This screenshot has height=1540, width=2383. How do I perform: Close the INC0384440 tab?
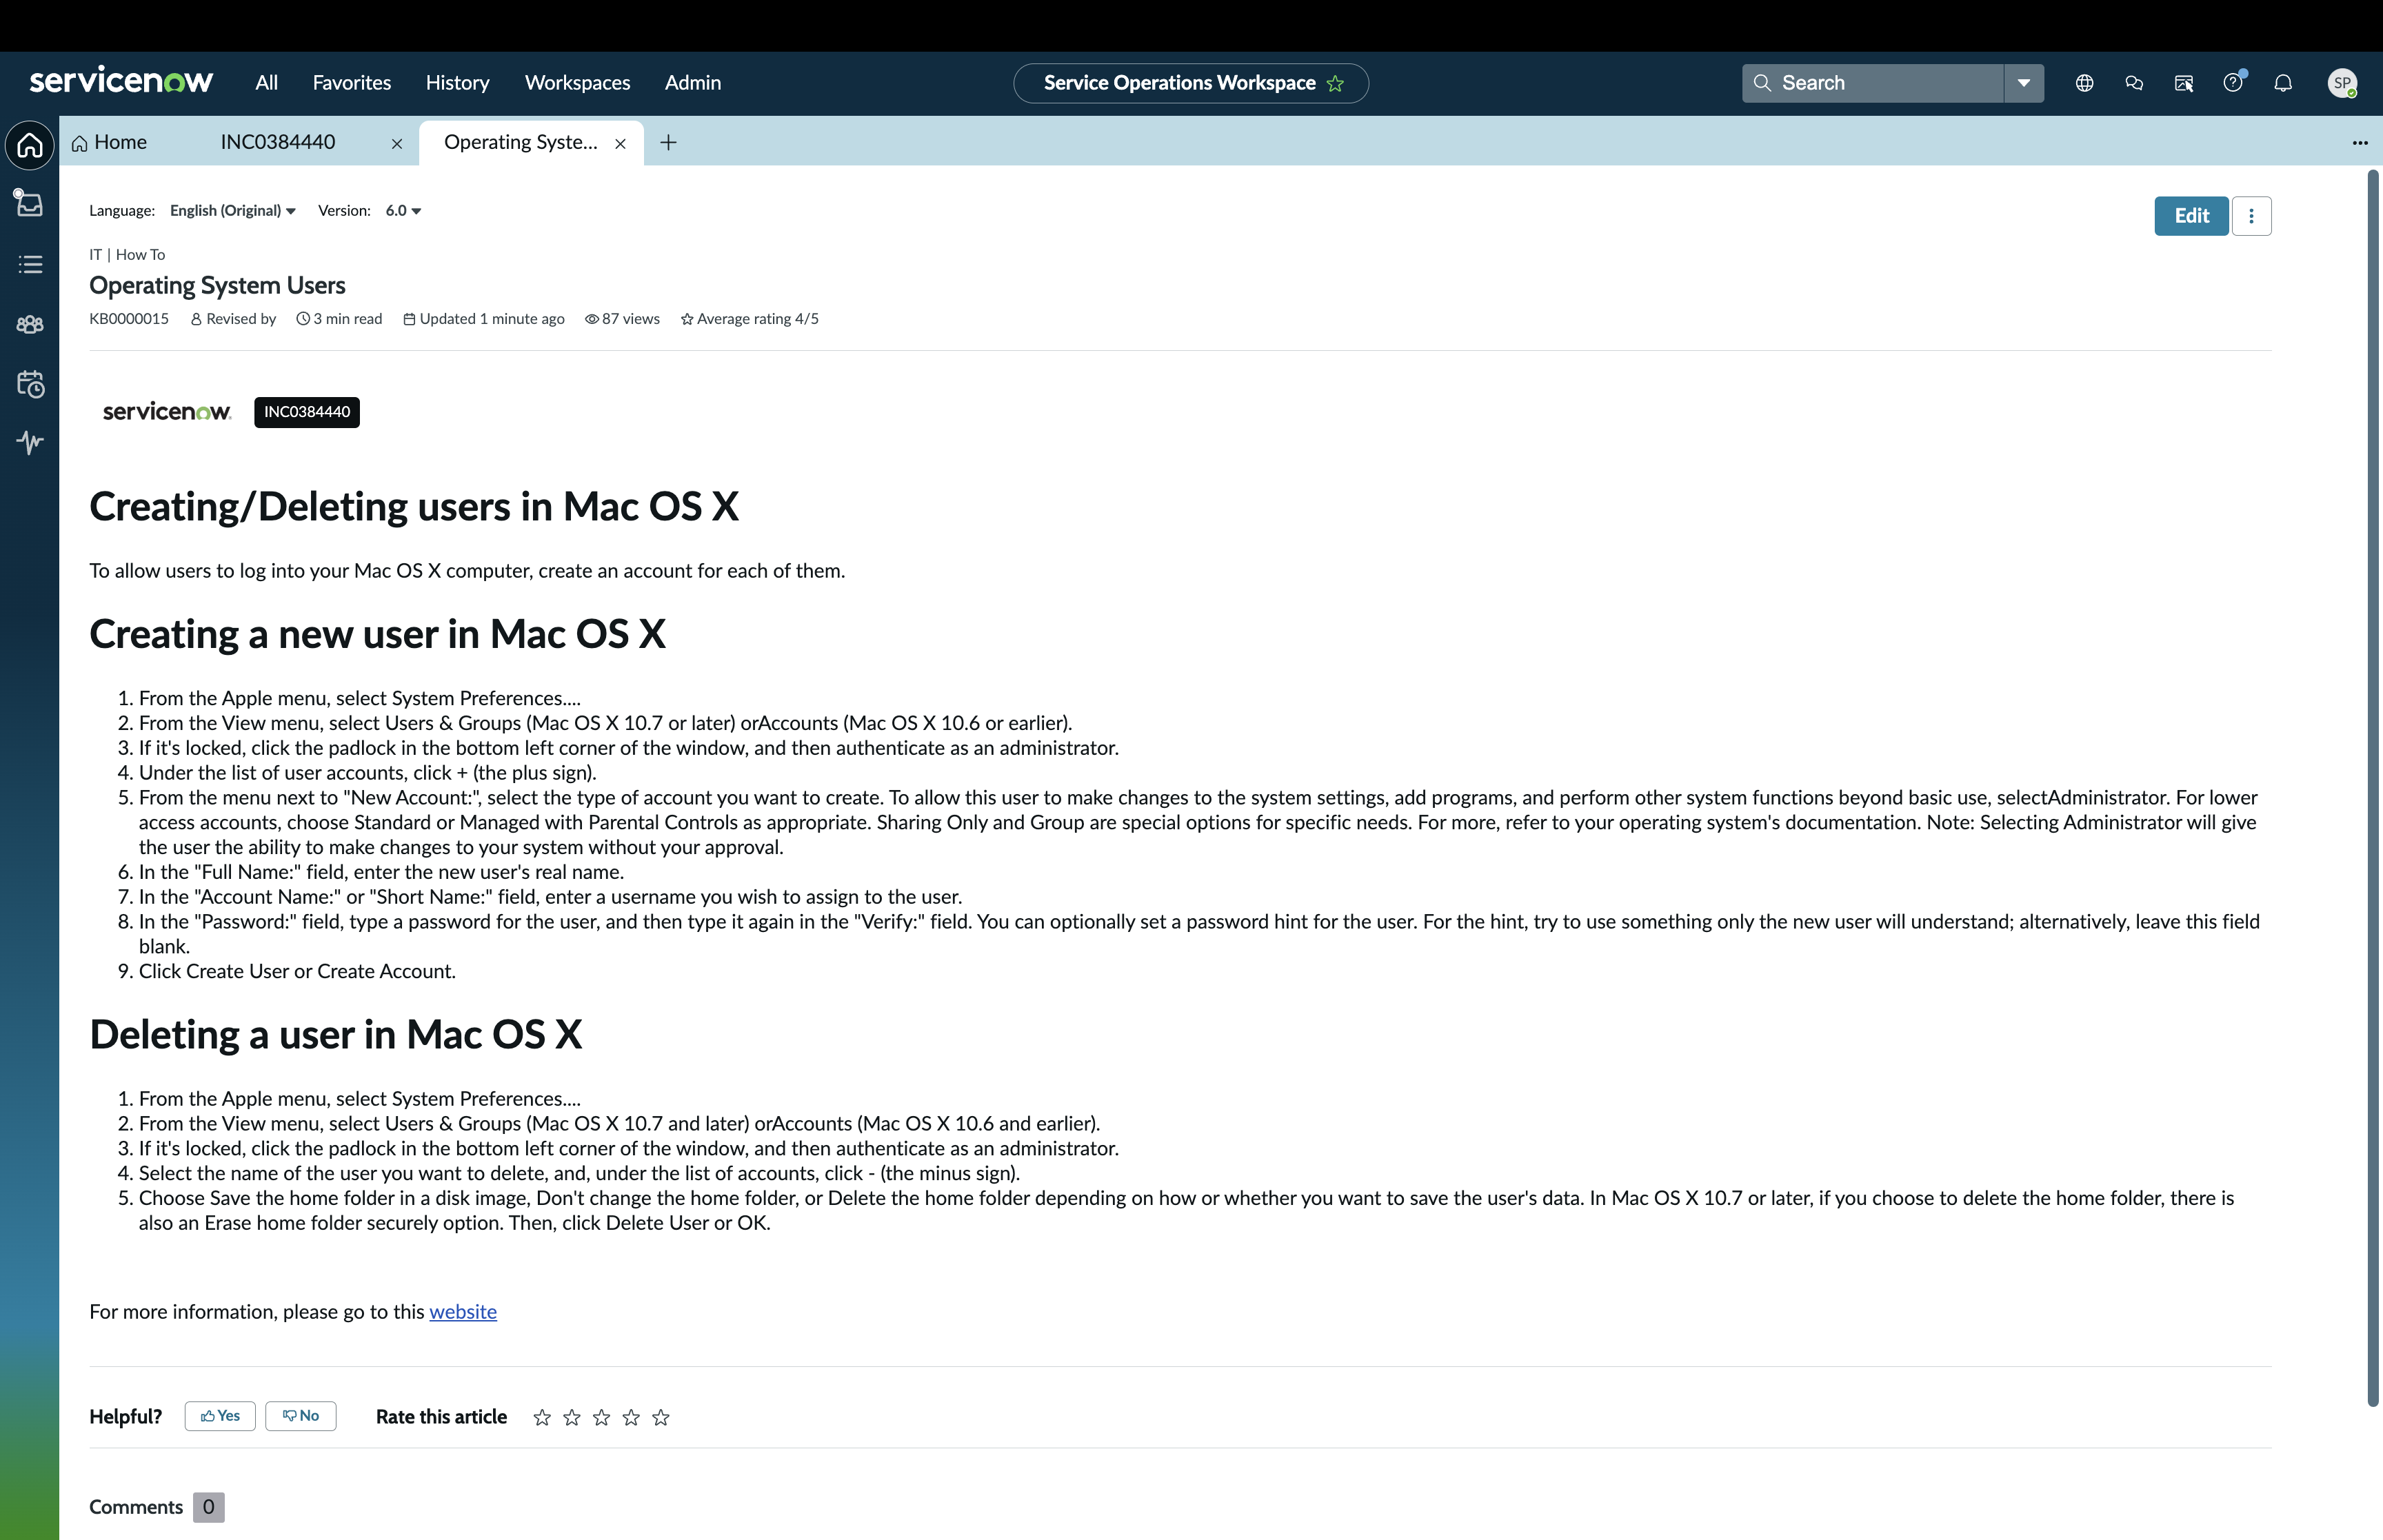[397, 144]
